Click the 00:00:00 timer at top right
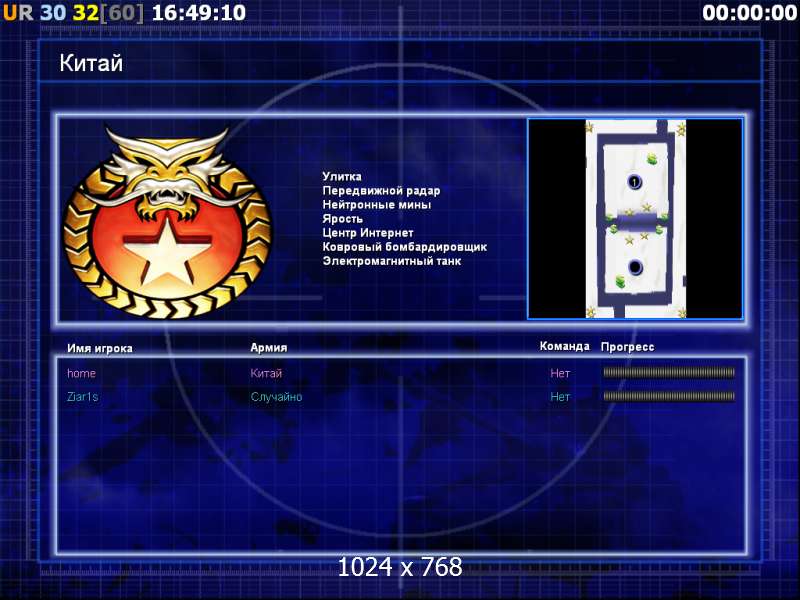This screenshot has width=800, height=600. [749, 13]
